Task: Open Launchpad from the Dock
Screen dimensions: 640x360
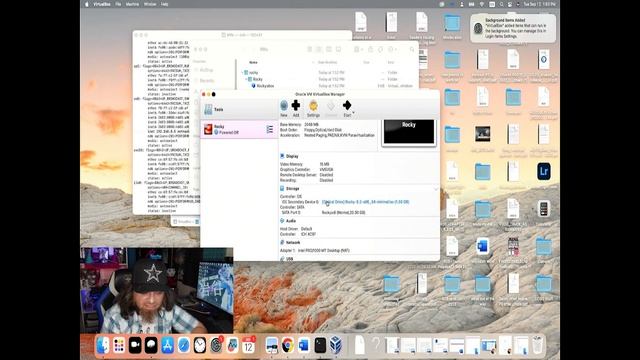Action: point(119,345)
